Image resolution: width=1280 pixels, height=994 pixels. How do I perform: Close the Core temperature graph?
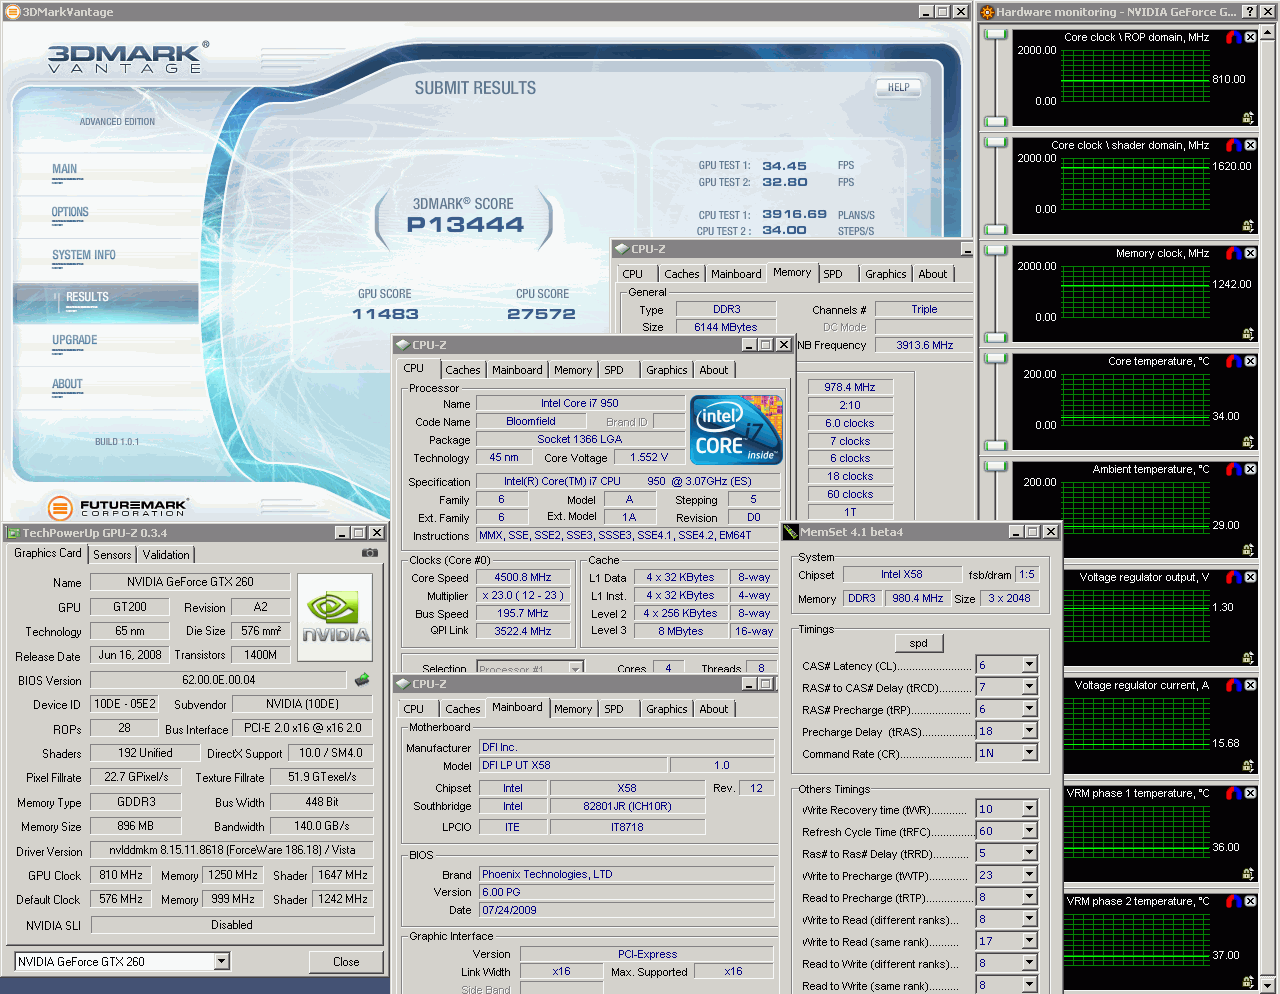[1250, 361]
